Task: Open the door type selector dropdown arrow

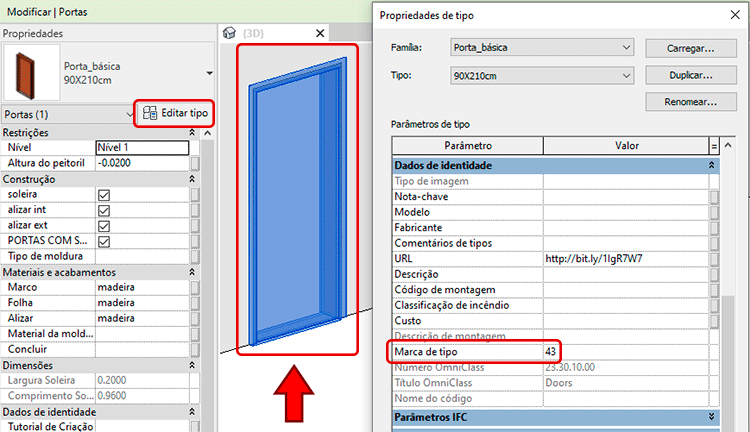Action: (x=209, y=73)
